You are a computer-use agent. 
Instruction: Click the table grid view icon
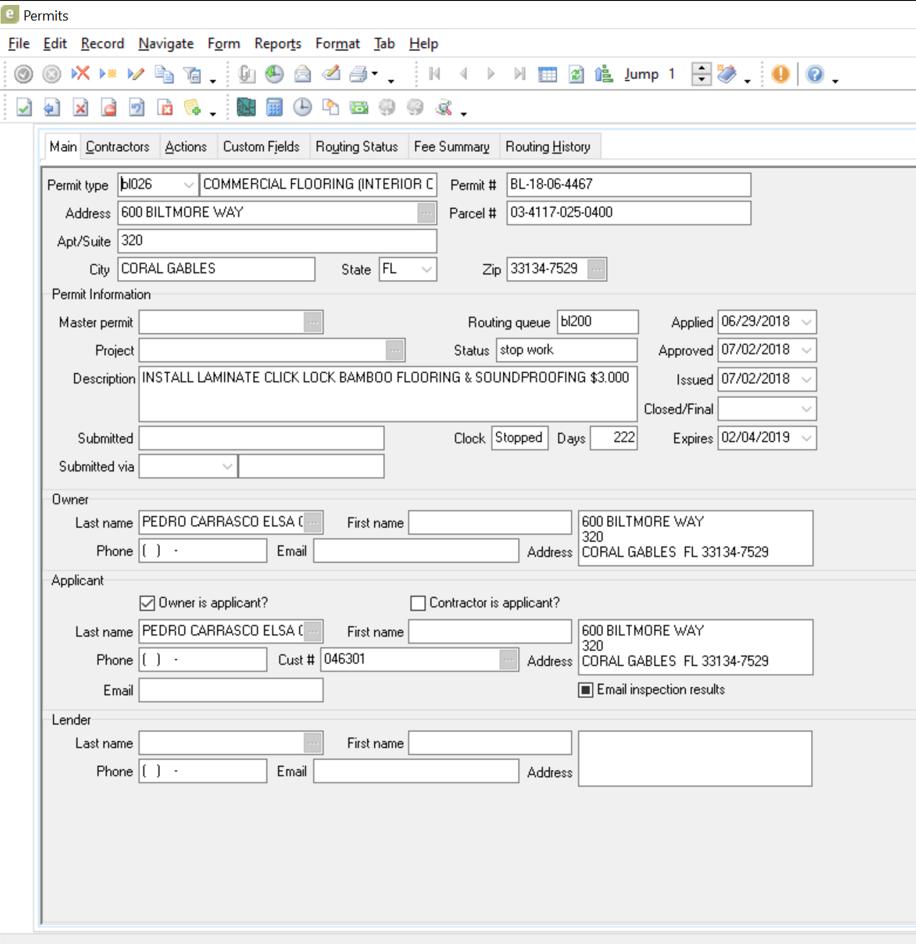pos(547,74)
